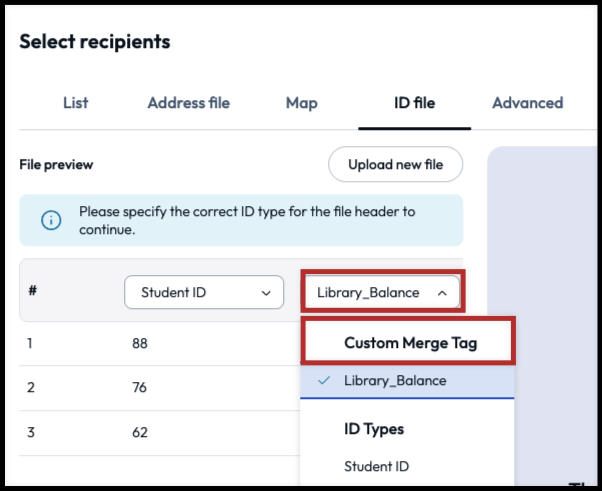
Task: Click the ID type instruction banner text
Action: point(246,220)
